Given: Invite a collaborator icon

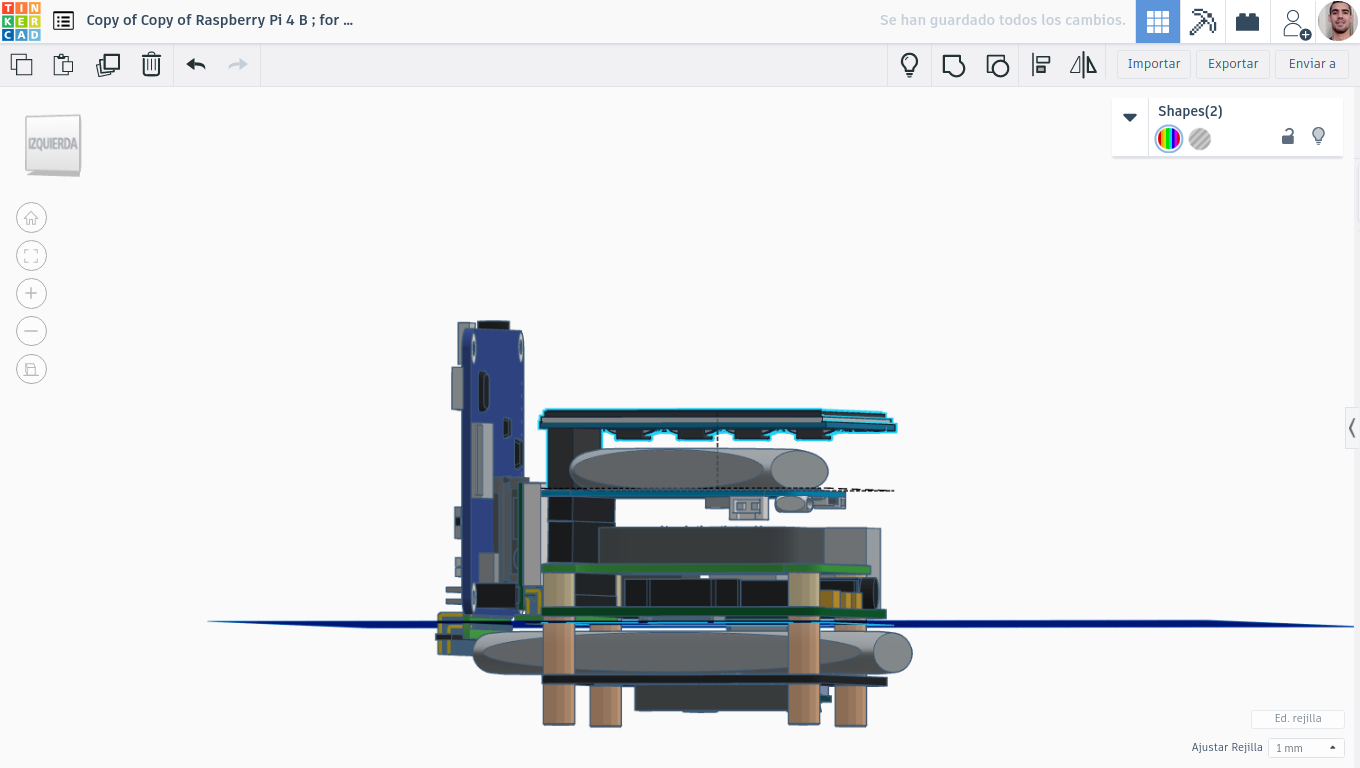Looking at the screenshot, I should 1296,22.
